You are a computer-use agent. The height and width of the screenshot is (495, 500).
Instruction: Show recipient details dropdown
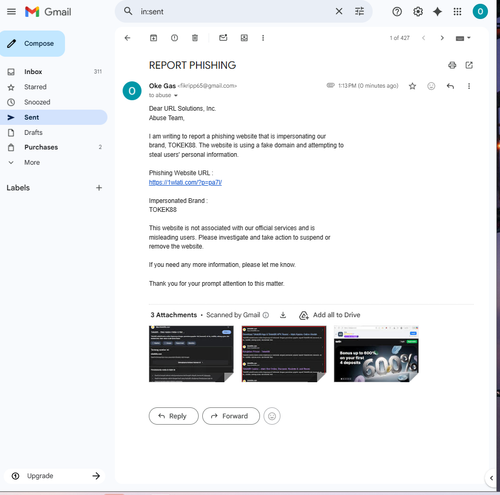[176, 96]
